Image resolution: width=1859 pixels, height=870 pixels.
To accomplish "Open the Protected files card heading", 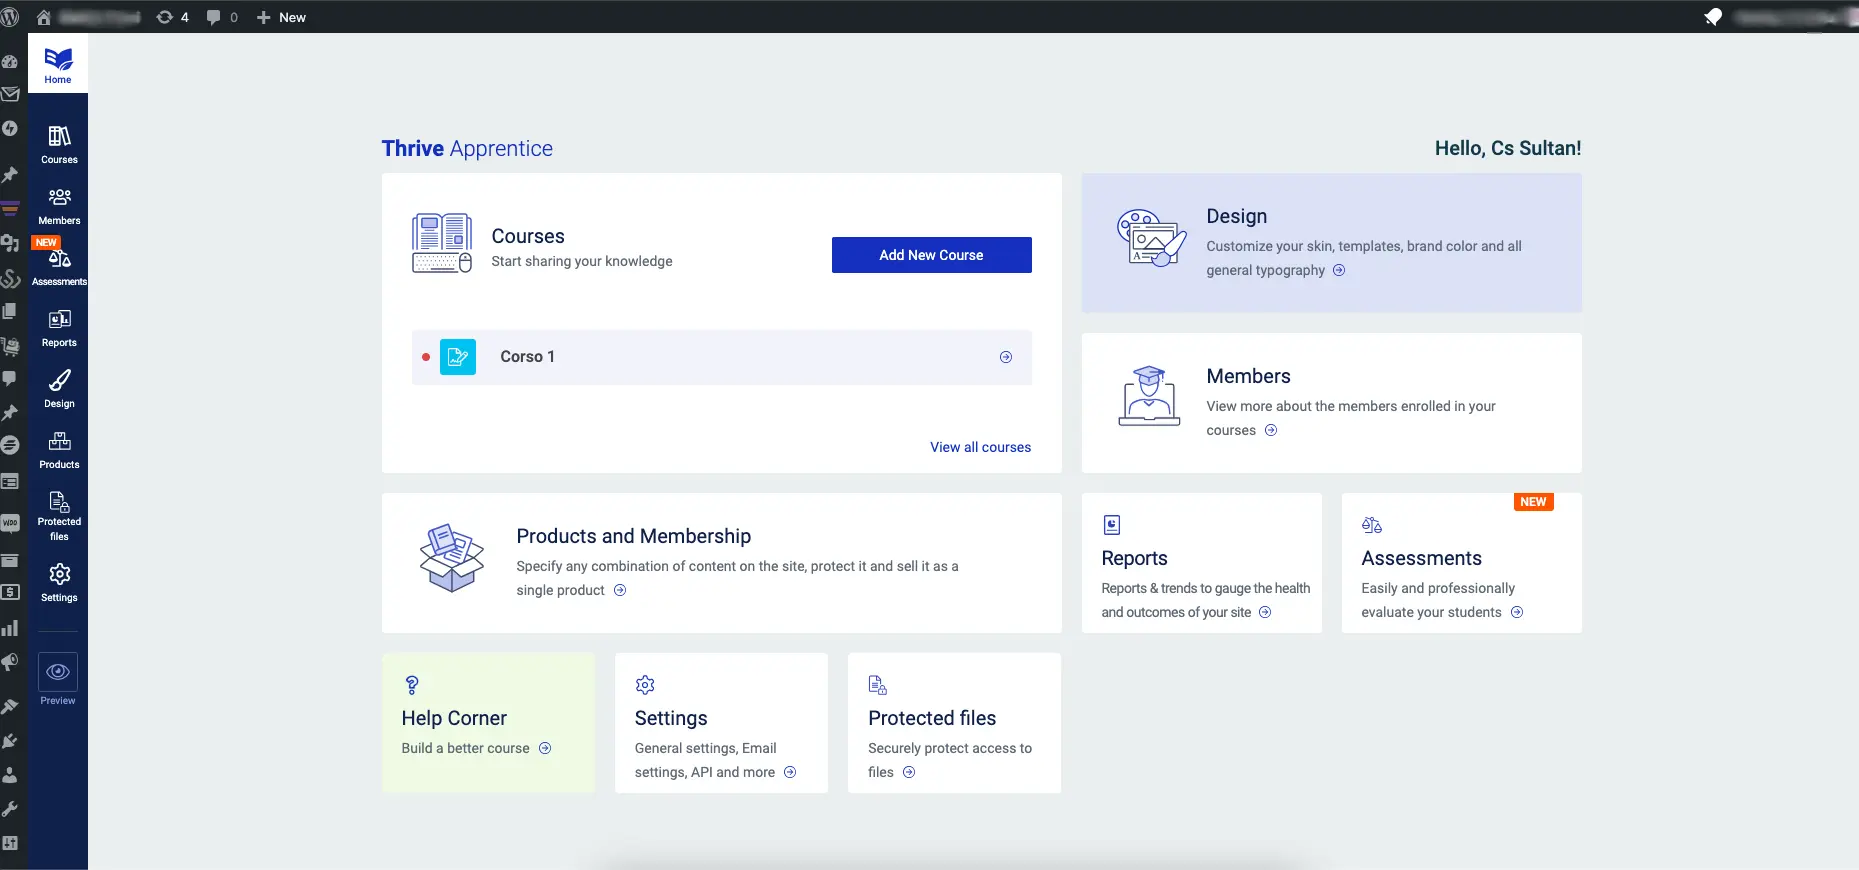I will (x=932, y=718).
